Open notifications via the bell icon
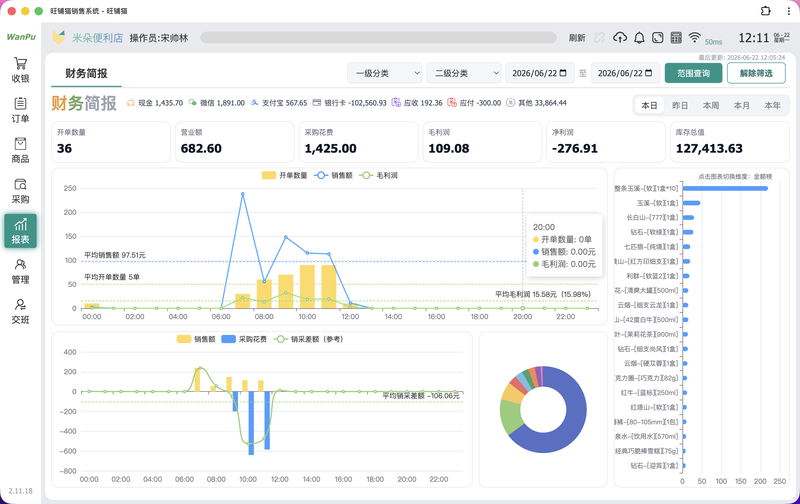This screenshot has width=800, height=504. pyautogui.click(x=639, y=37)
